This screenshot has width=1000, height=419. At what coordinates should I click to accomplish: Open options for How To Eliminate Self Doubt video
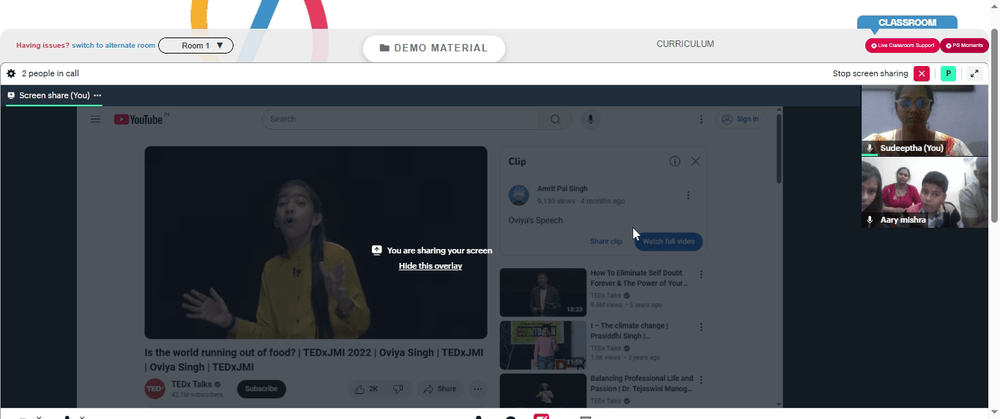(x=701, y=274)
